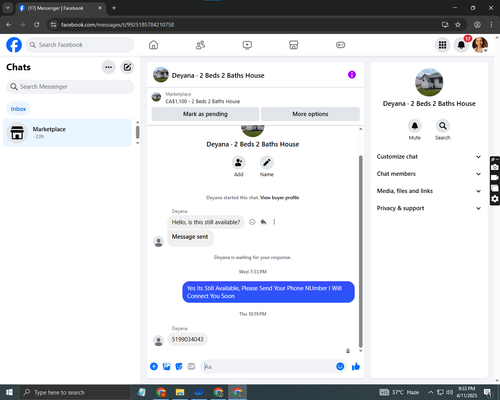Open View buyer profile link

pos(280,198)
